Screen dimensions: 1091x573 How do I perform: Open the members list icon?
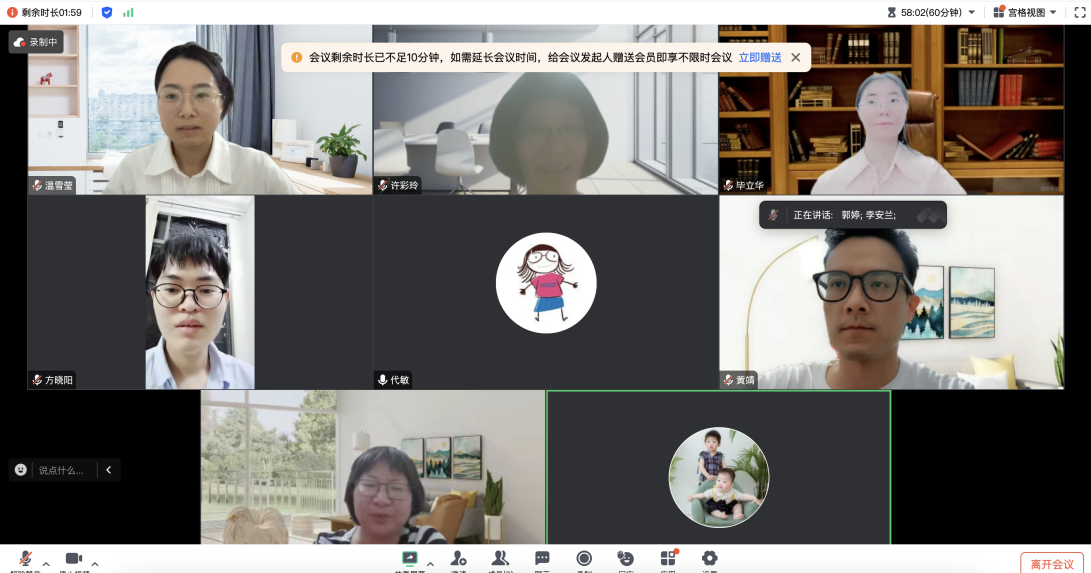coord(500,559)
